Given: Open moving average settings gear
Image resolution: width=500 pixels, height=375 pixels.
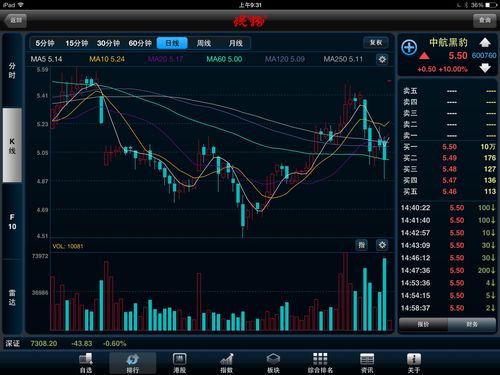Looking at the screenshot, I should (382, 59).
